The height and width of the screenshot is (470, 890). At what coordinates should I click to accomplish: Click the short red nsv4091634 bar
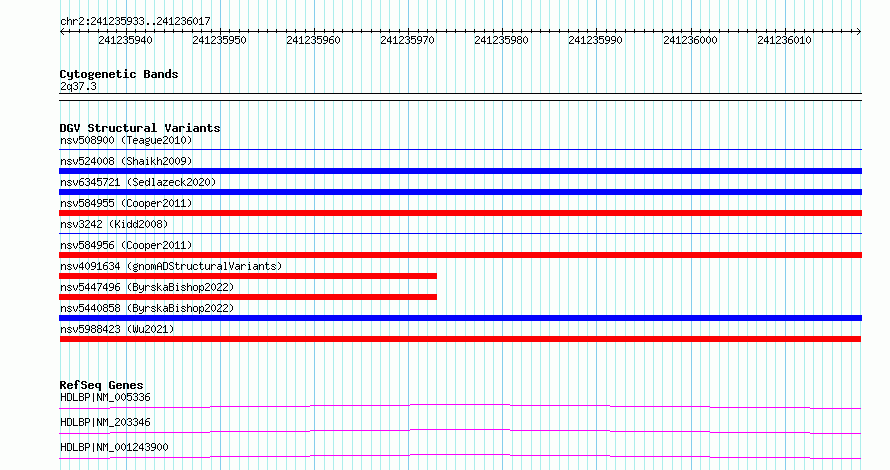(x=248, y=276)
